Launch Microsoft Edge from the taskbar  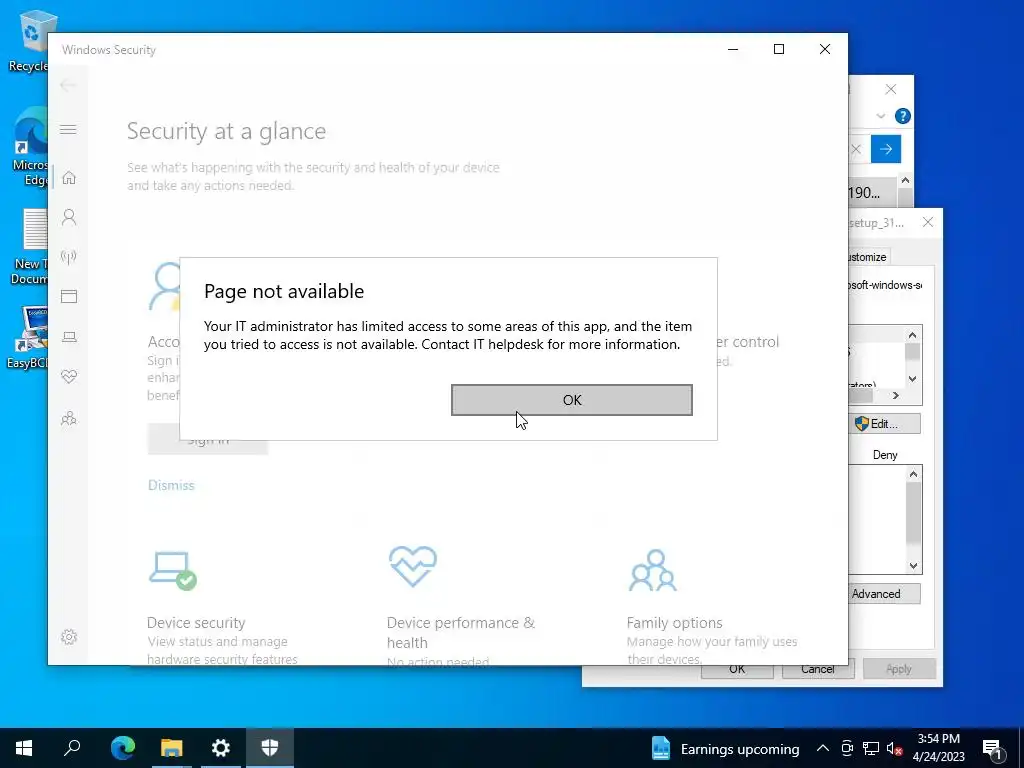click(122, 748)
